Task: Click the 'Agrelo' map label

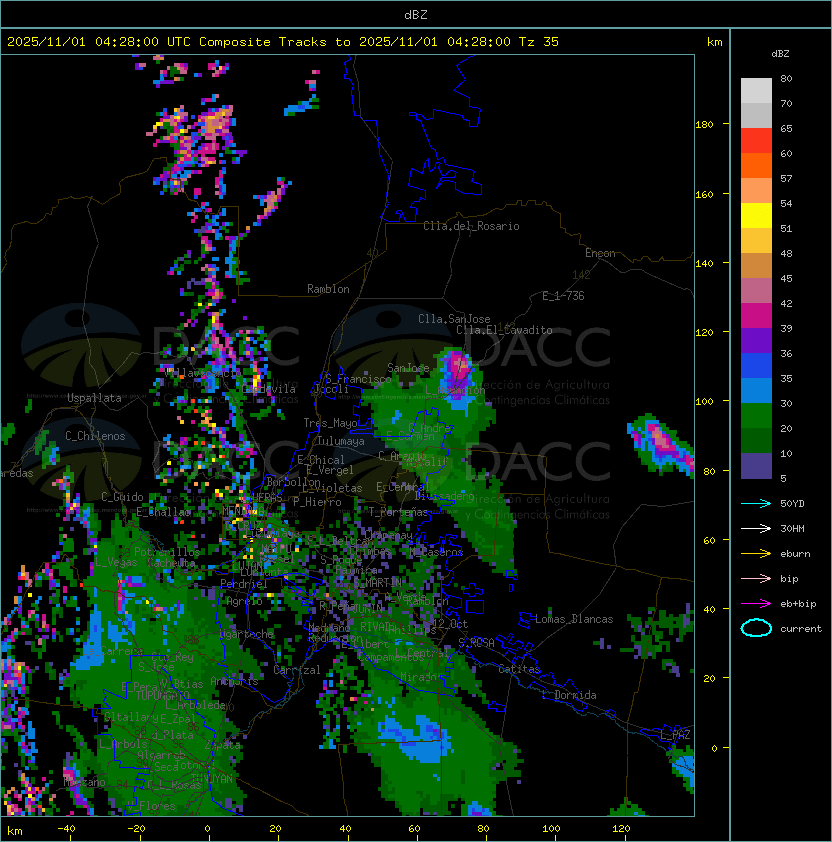Action: [x=244, y=601]
